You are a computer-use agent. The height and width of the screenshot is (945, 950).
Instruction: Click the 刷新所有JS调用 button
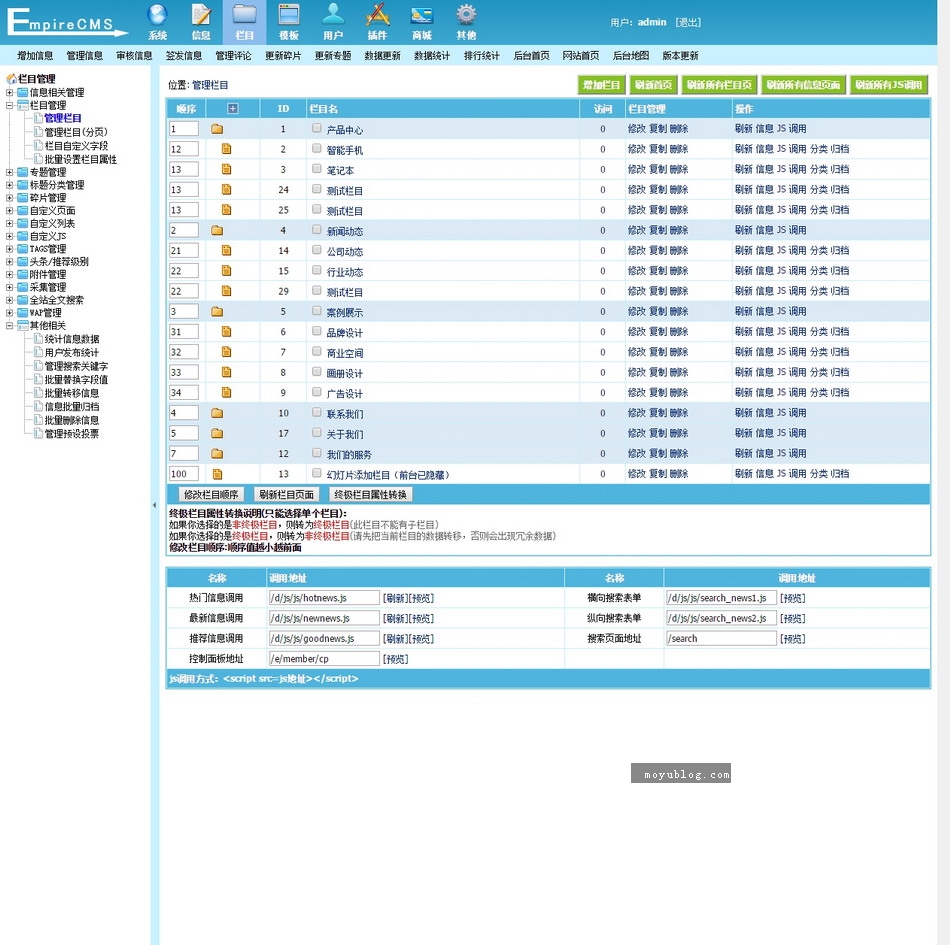tap(889, 85)
